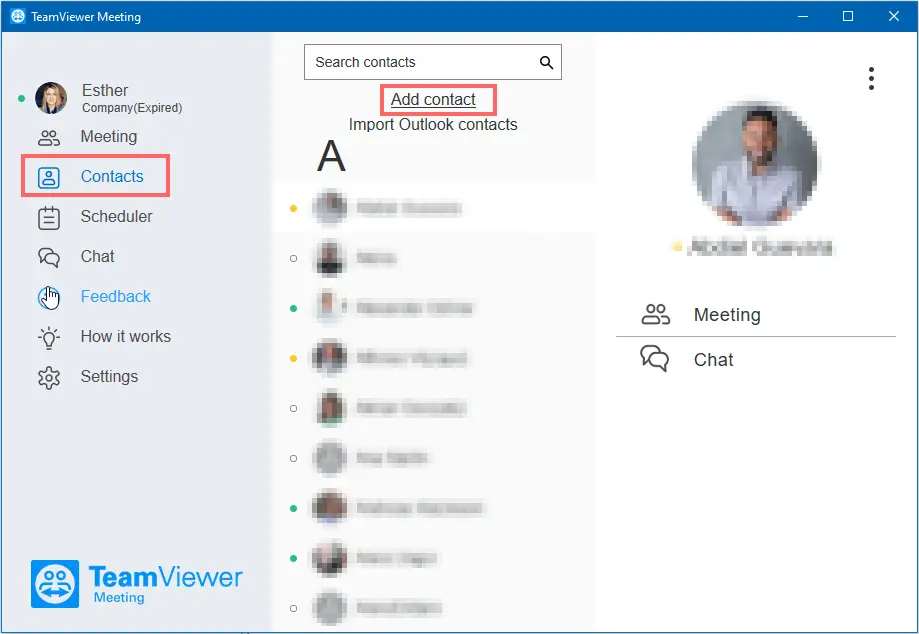
Task: Click Import Outlook contacts link
Action: [433, 124]
